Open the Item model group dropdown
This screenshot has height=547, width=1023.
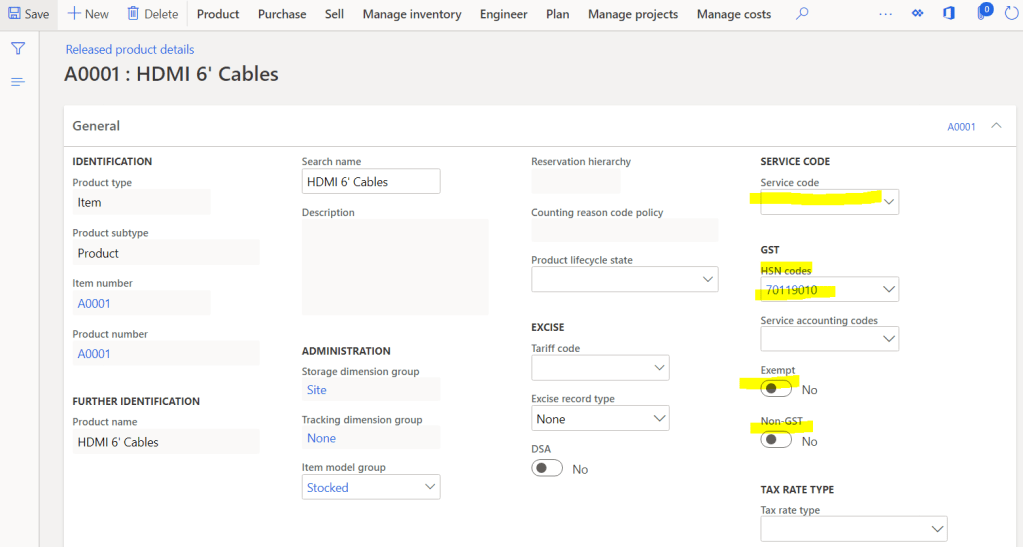430,487
